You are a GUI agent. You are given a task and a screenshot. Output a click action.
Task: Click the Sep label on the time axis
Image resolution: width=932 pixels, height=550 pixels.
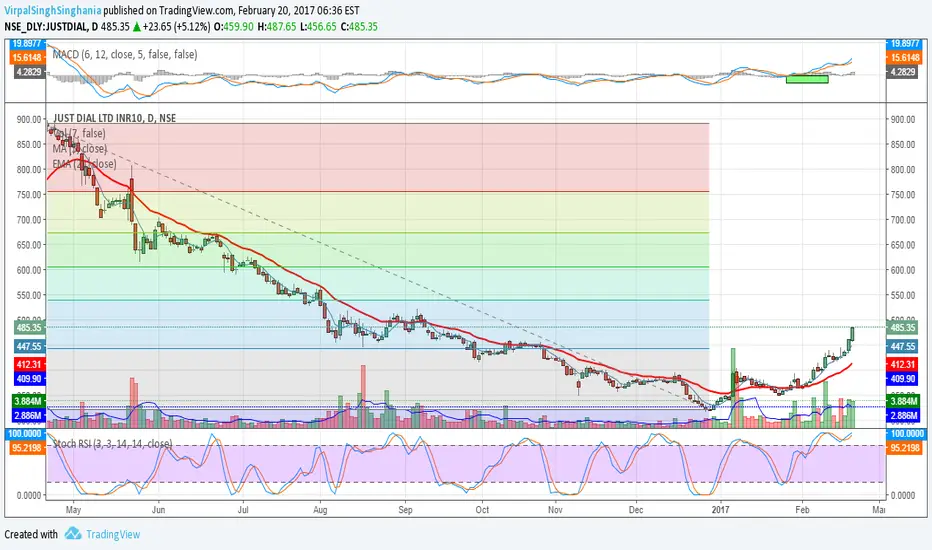point(405,510)
